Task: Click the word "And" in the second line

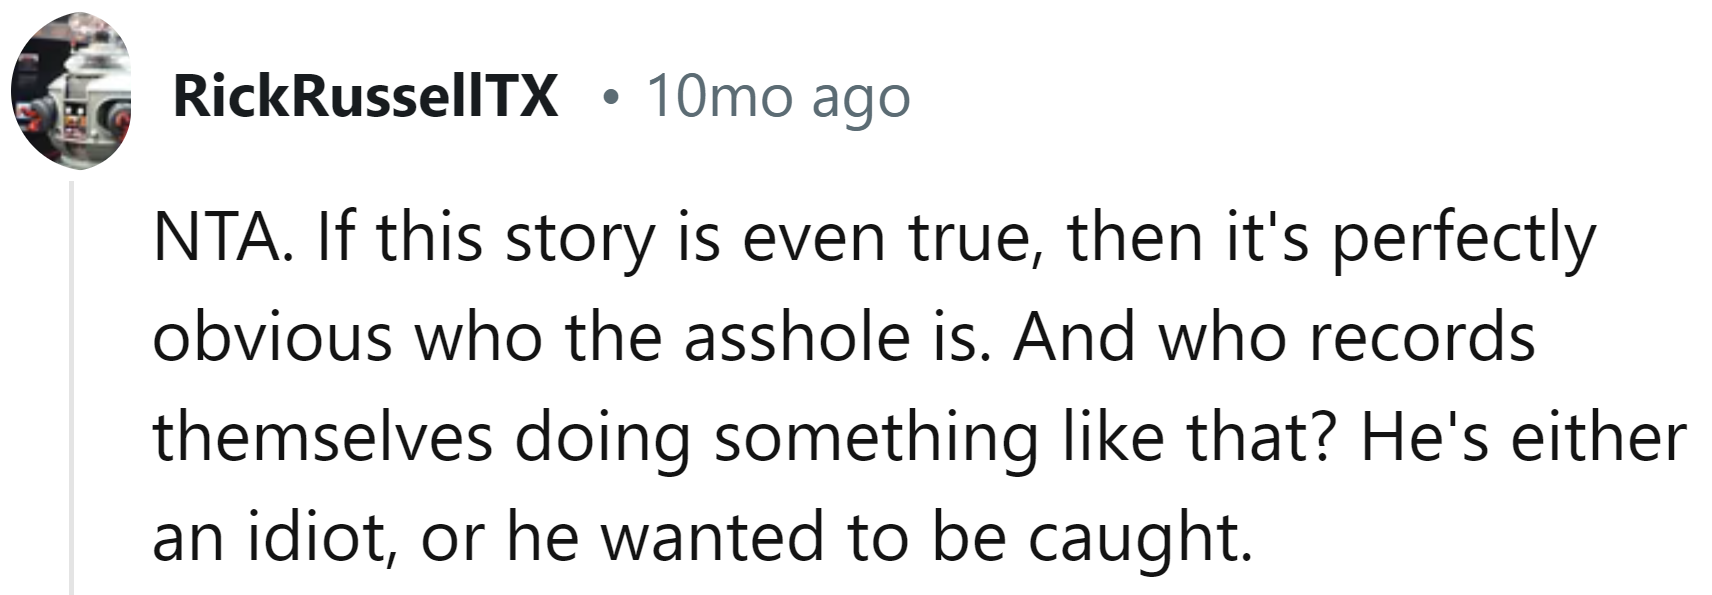Action: click(x=1075, y=338)
